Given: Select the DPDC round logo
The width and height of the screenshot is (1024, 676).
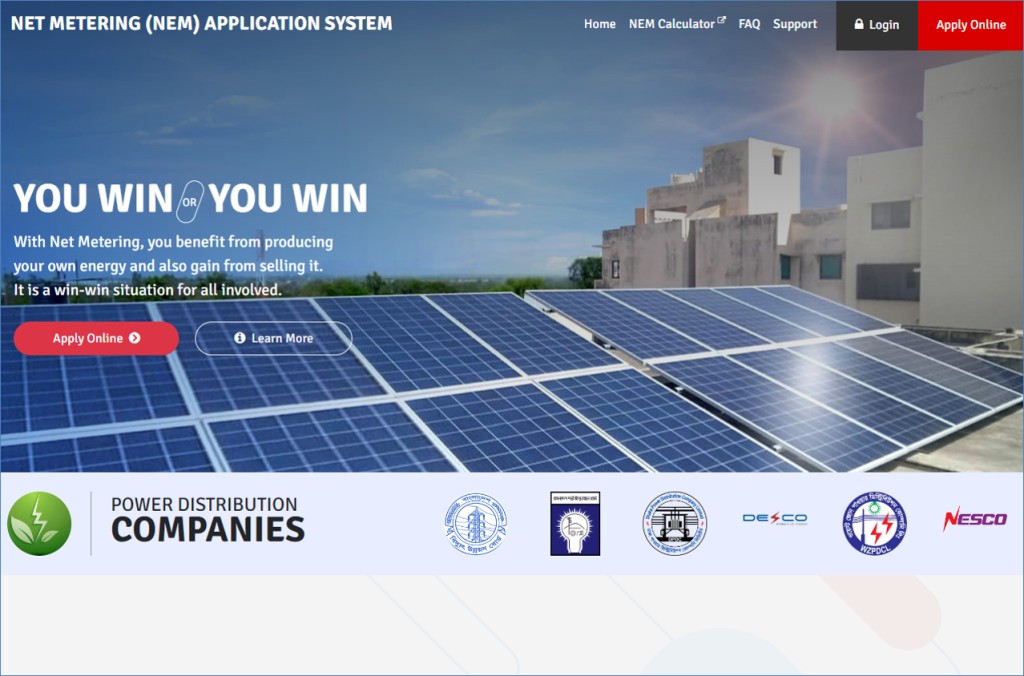Looking at the screenshot, I should pyautogui.click(x=675, y=523).
